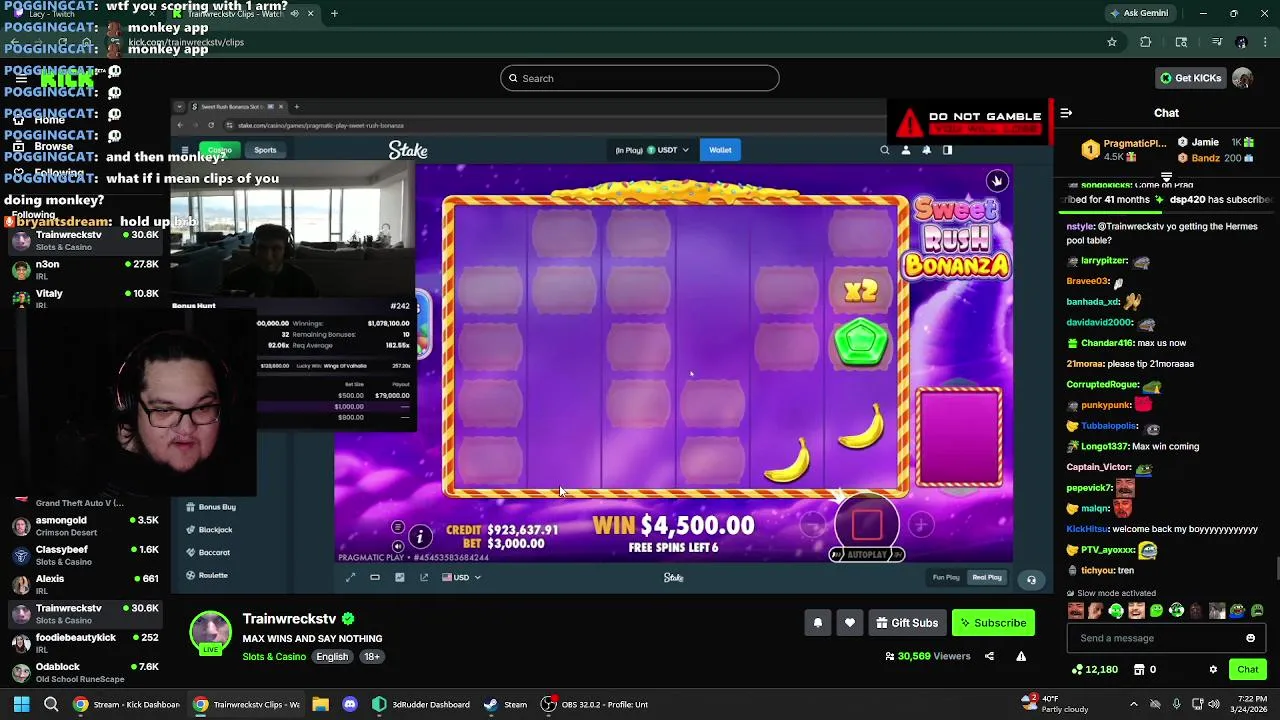This screenshot has width=1280, height=720.
Task: Pop out the game window icon
Action: point(424,577)
